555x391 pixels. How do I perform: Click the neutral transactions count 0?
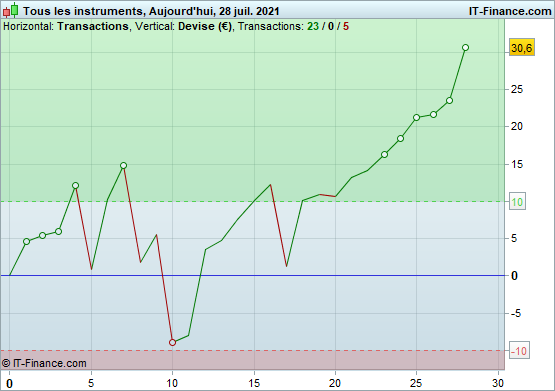(x=331, y=27)
